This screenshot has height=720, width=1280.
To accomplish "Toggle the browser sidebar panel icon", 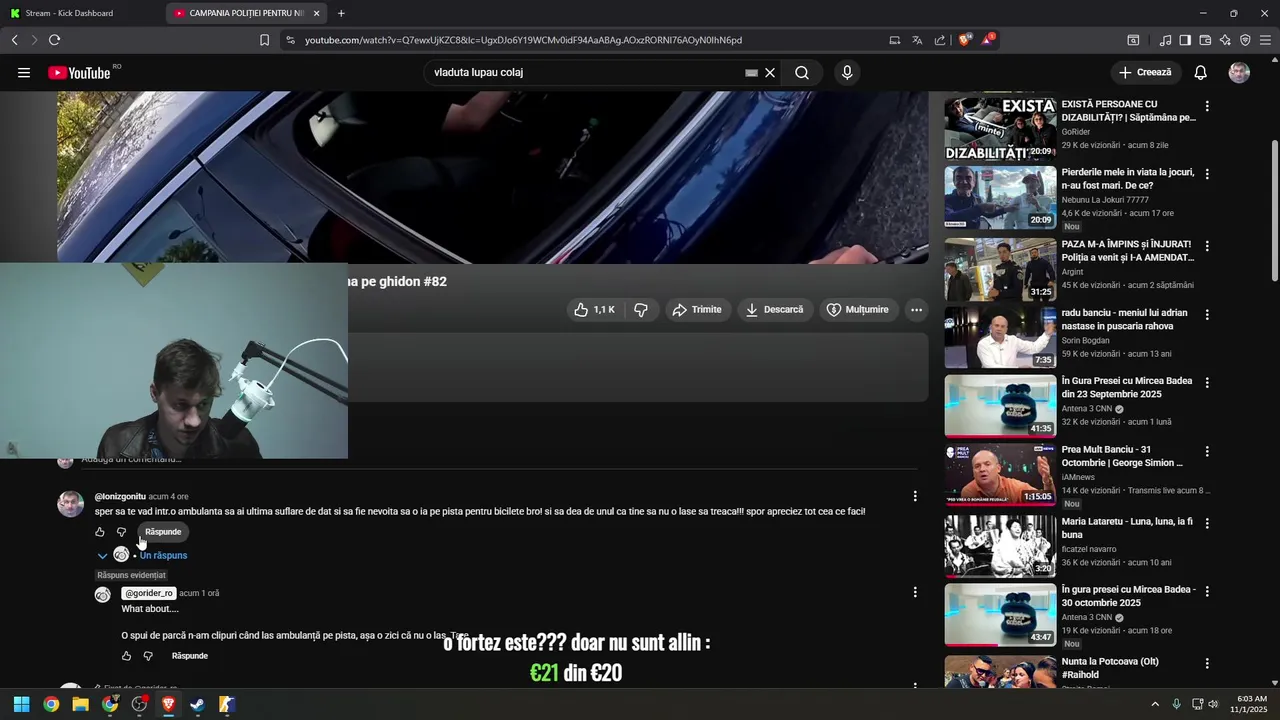I will click(1185, 40).
